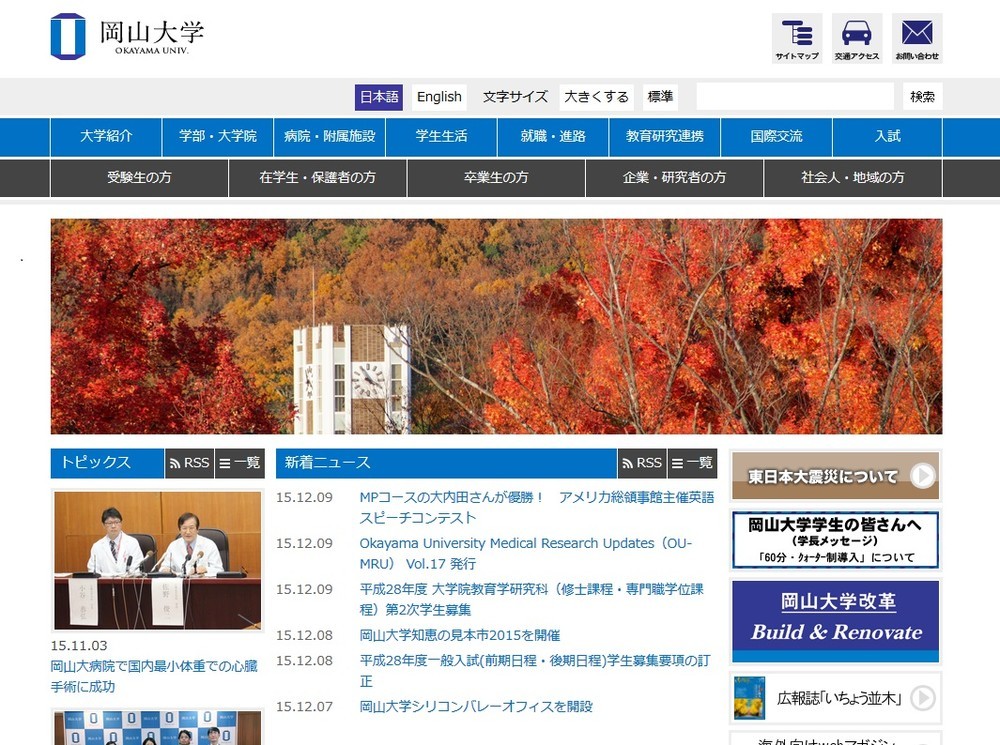Click the Okayama University logo

pyautogui.click(x=125, y=38)
